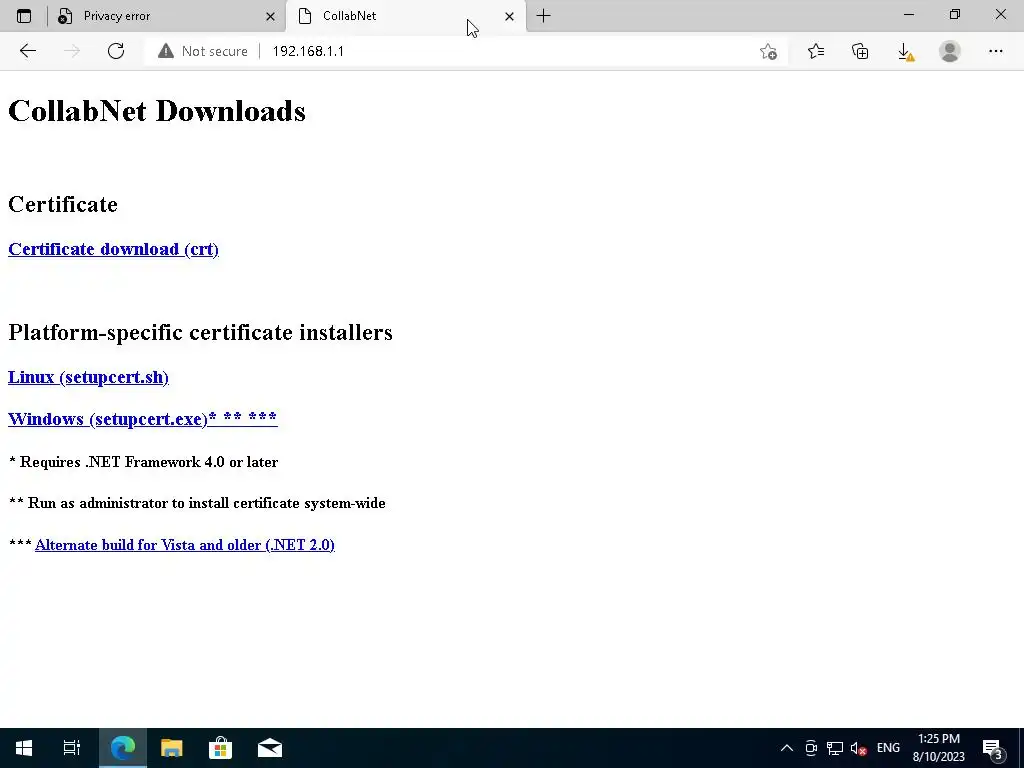Go back to the previous page
Image resolution: width=1024 pixels, height=768 pixels.
coord(27,51)
